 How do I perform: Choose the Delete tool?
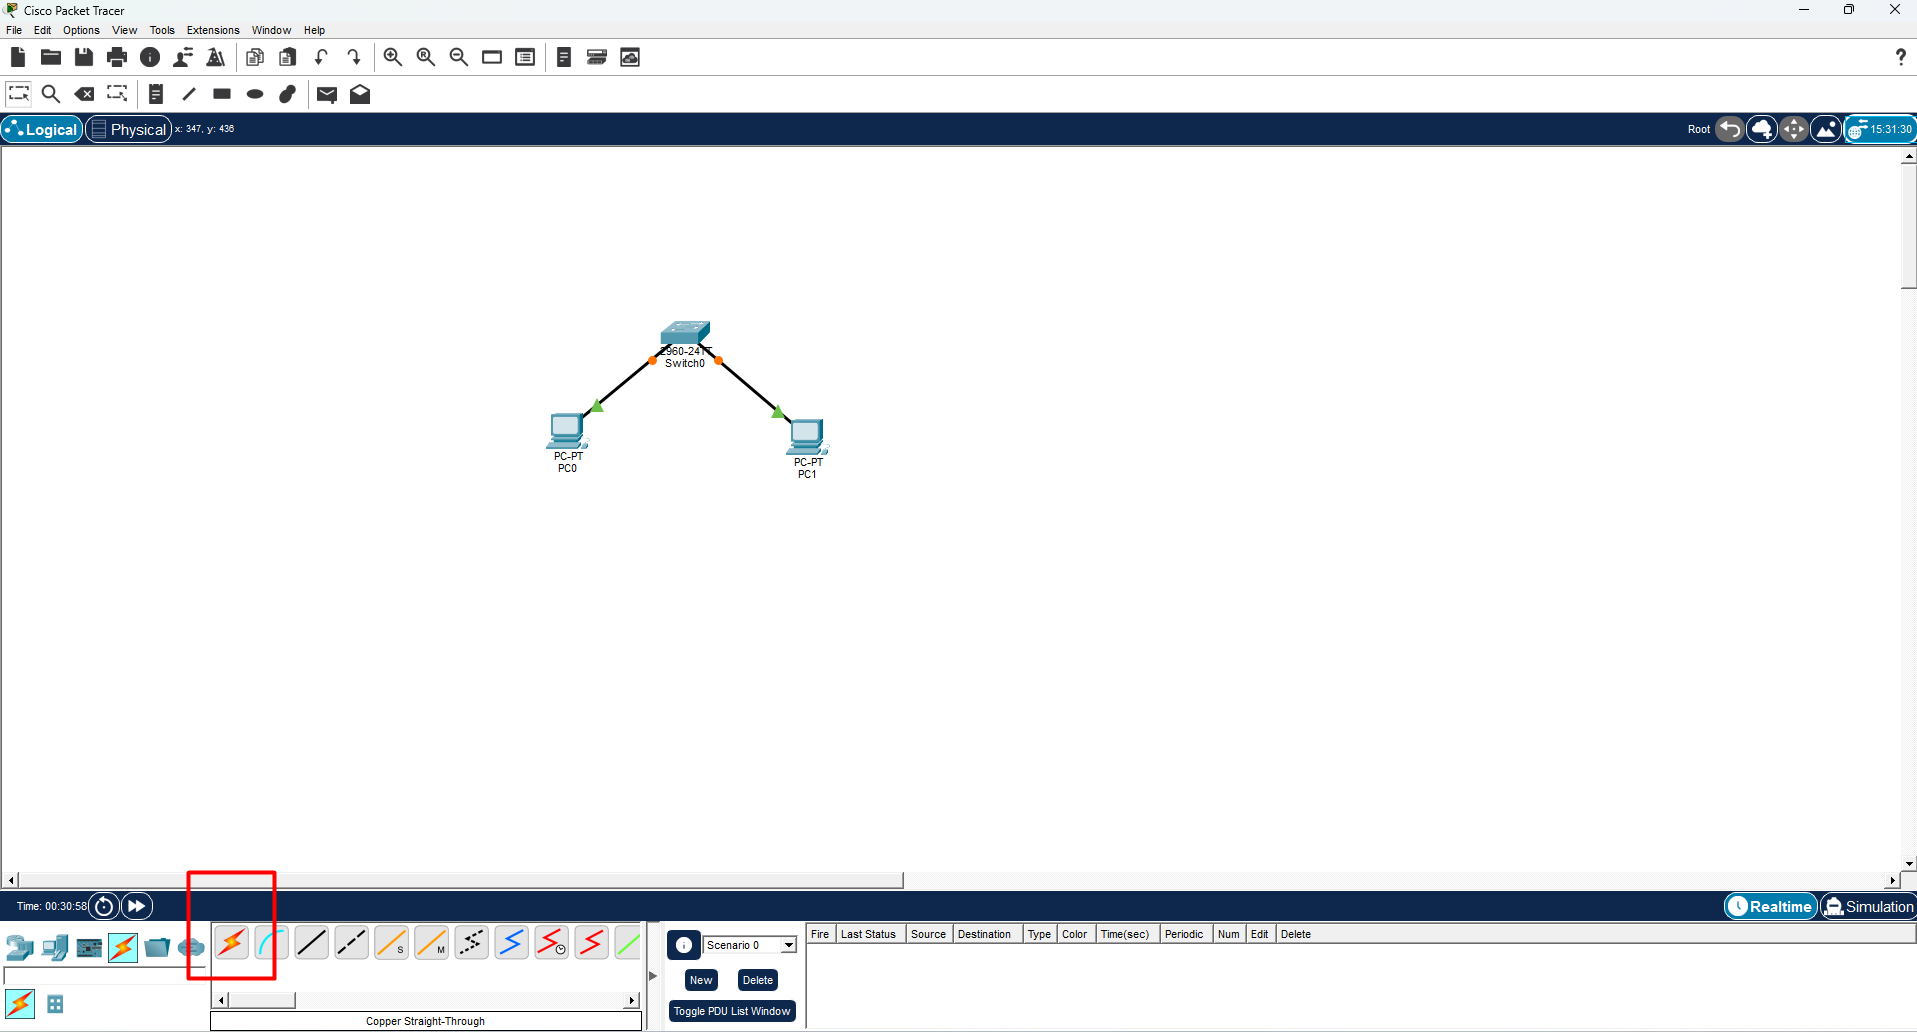click(x=85, y=94)
